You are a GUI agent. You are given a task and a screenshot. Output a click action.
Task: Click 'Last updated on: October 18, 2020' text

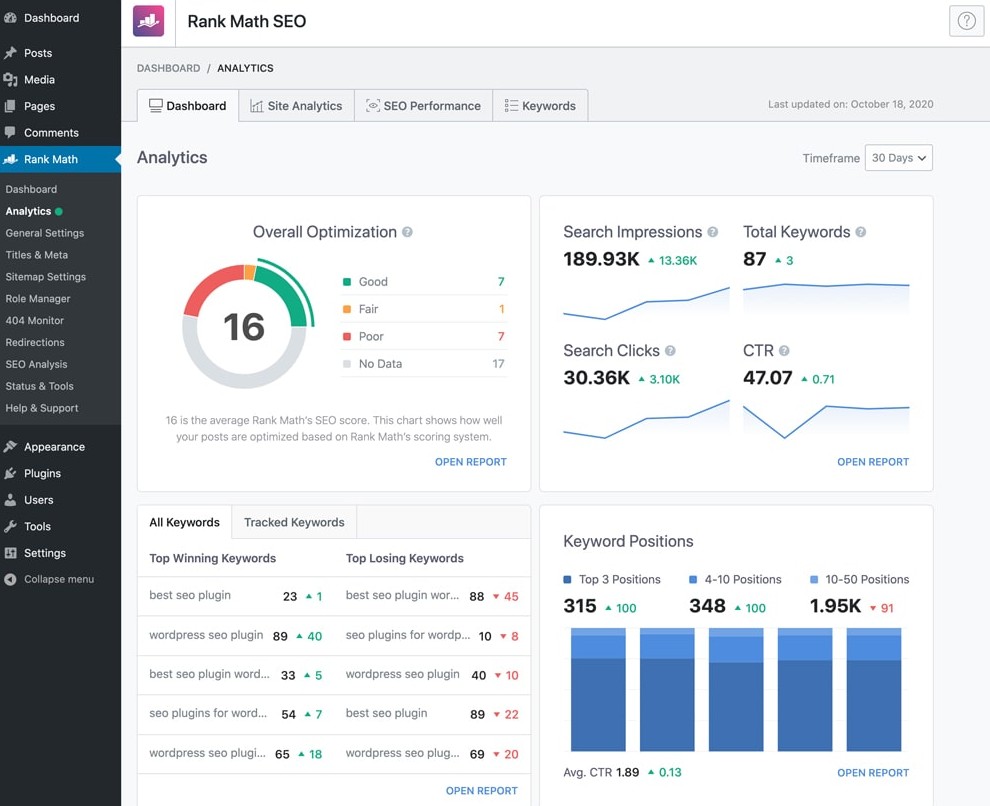[x=850, y=104]
